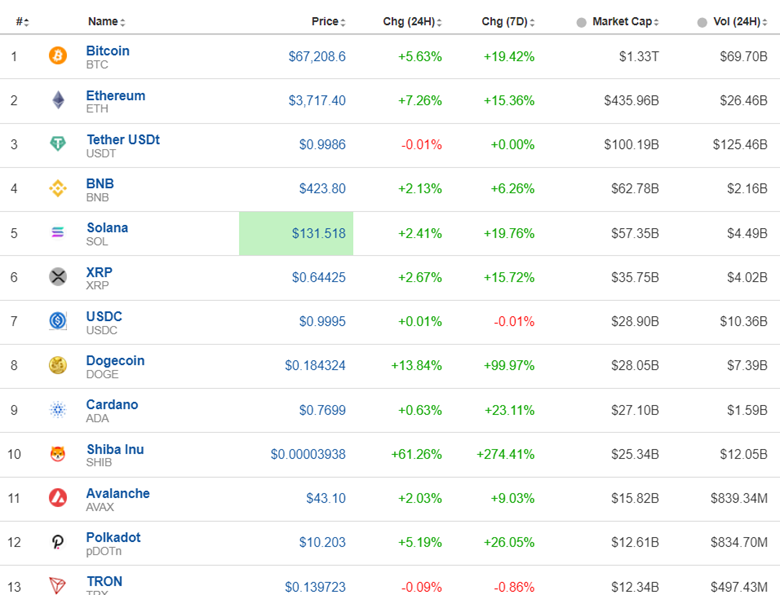
Task: Open the Ethereum link
Action: pos(116,96)
